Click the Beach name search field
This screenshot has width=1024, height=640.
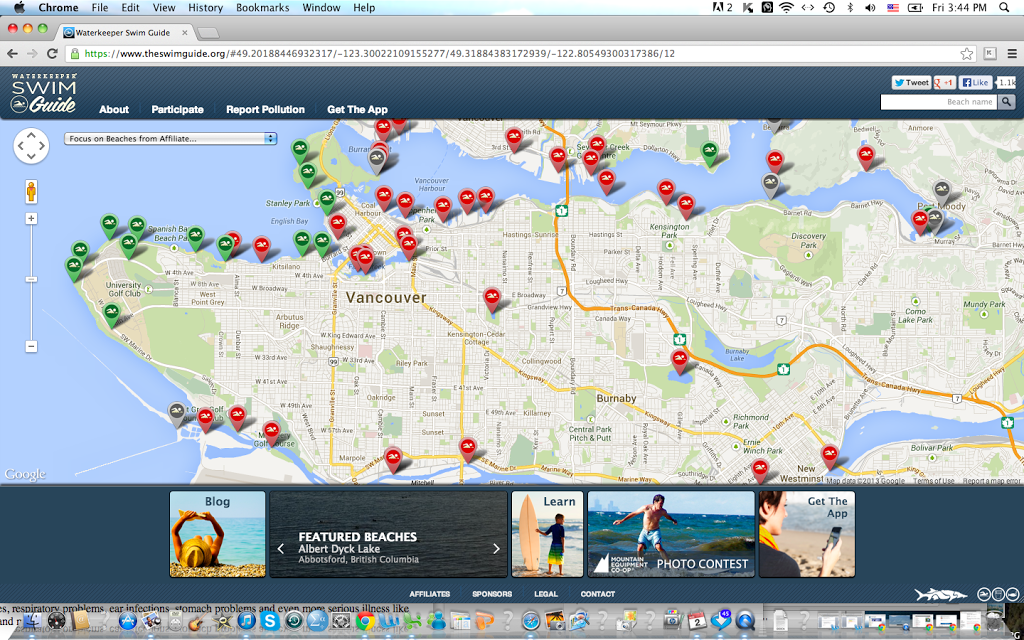[x=938, y=102]
